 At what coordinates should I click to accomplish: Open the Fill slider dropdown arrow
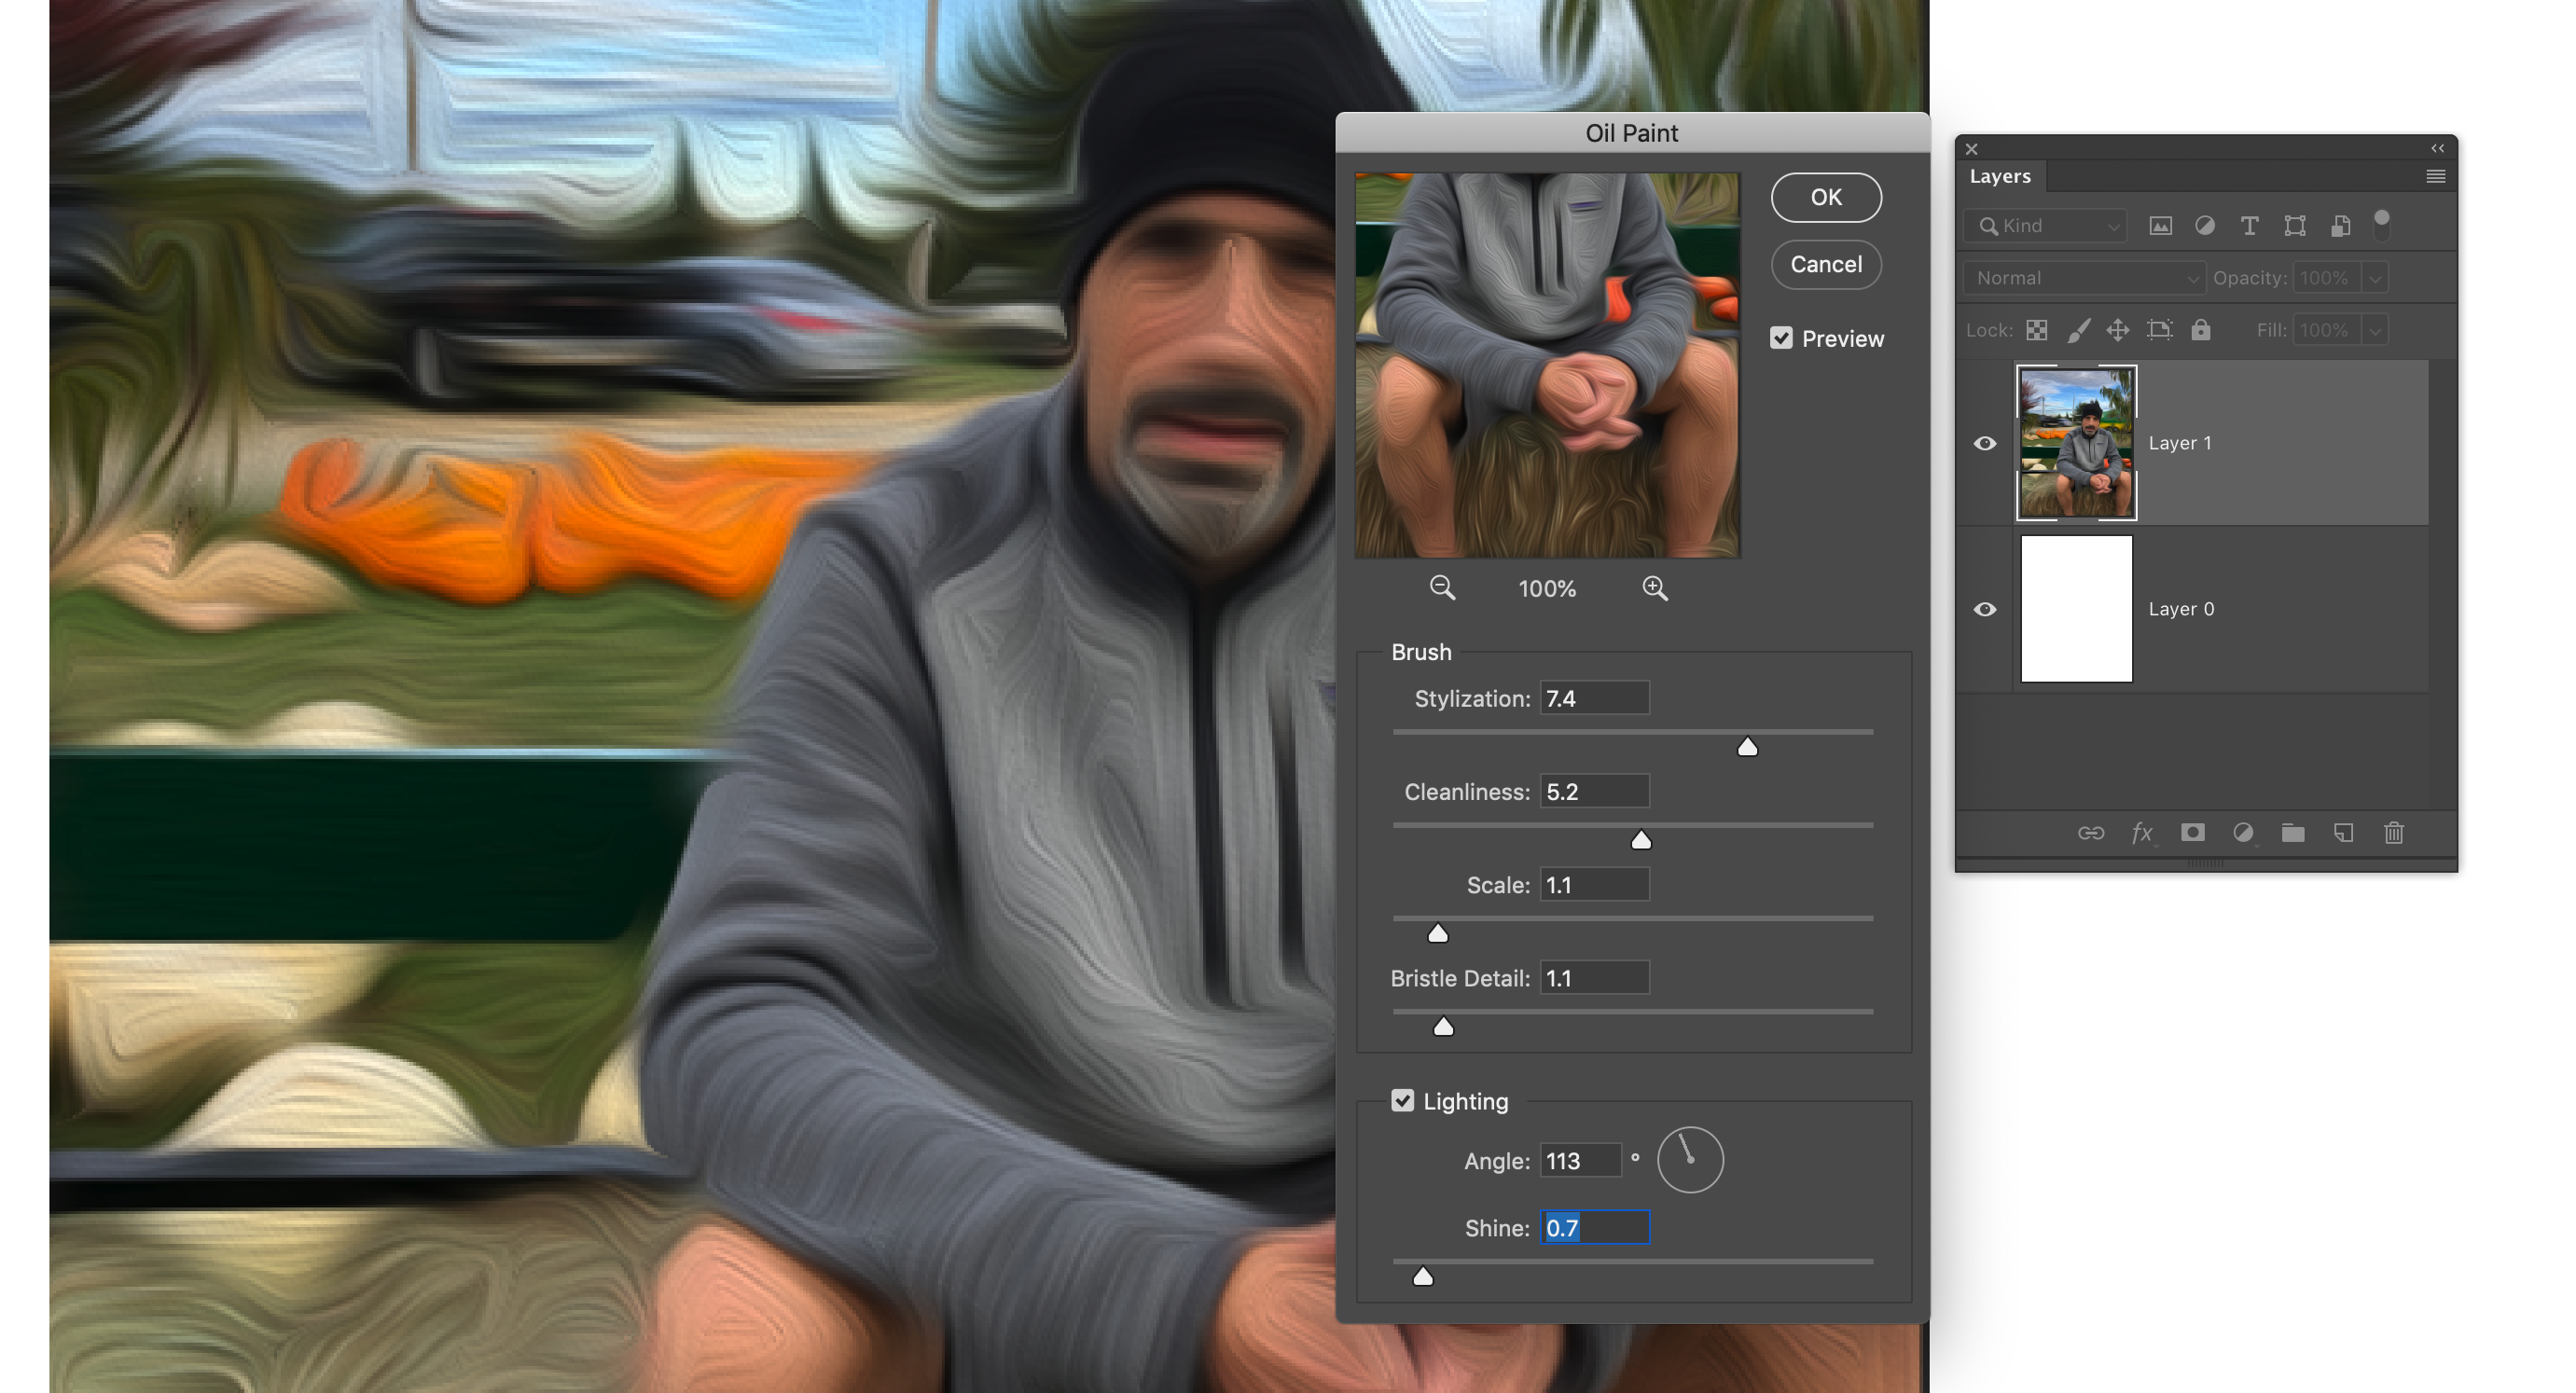(2376, 330)
